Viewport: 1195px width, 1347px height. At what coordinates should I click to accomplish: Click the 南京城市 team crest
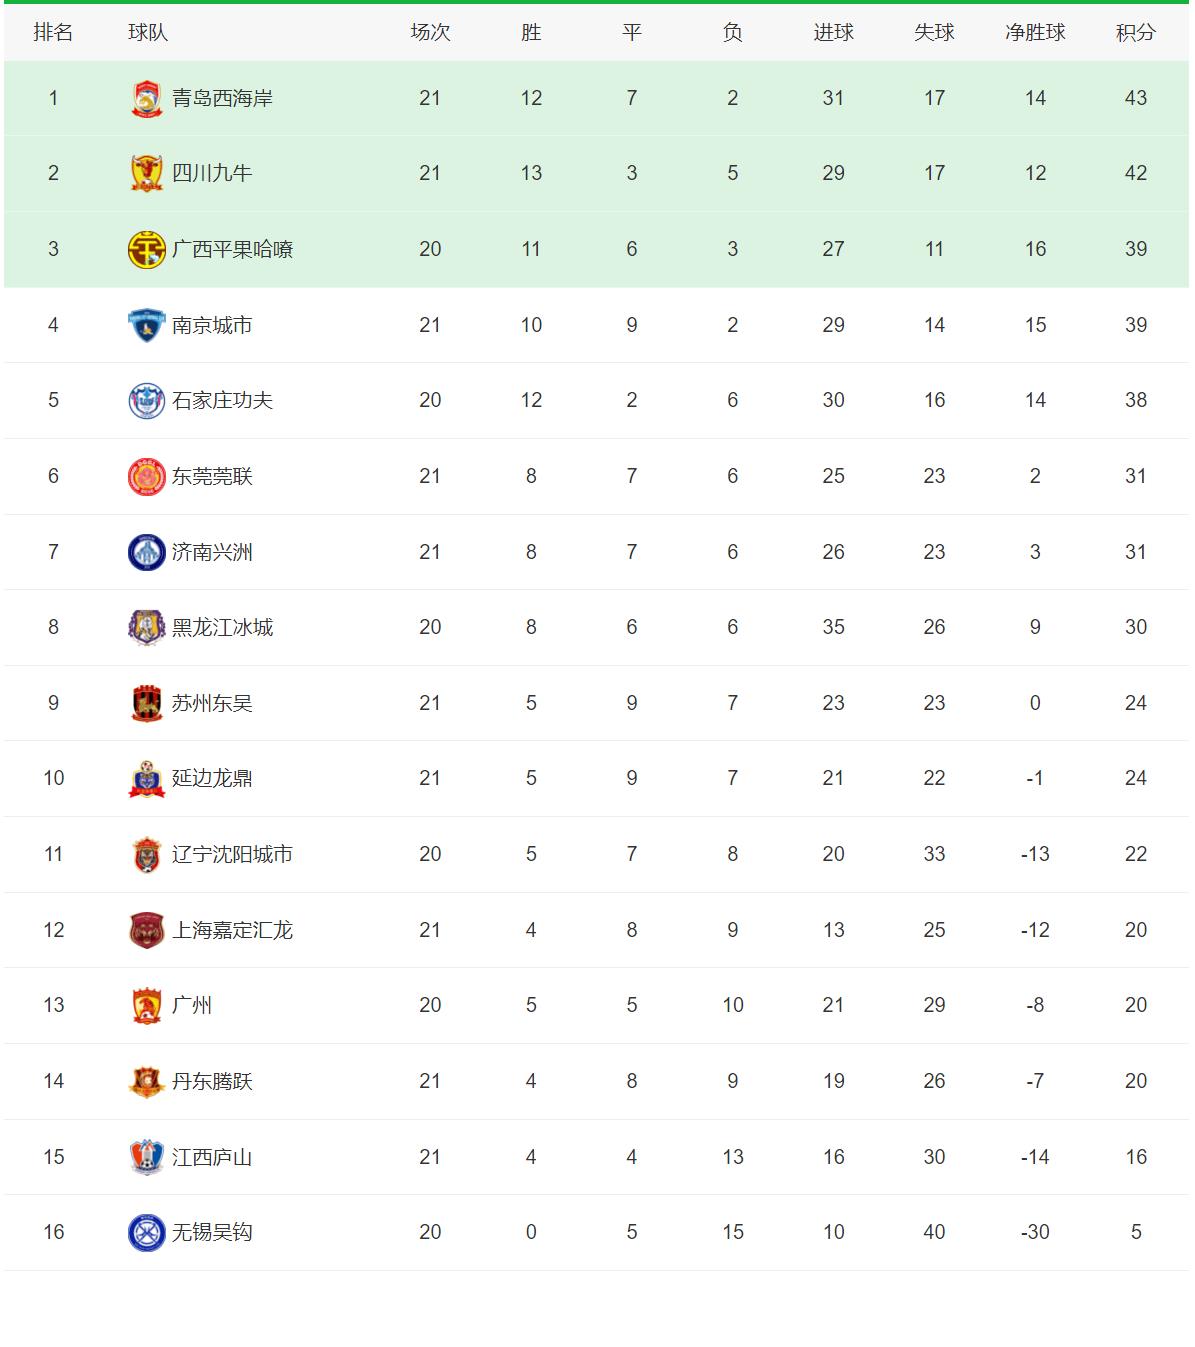pyautogui.click(x=147, y=325)
